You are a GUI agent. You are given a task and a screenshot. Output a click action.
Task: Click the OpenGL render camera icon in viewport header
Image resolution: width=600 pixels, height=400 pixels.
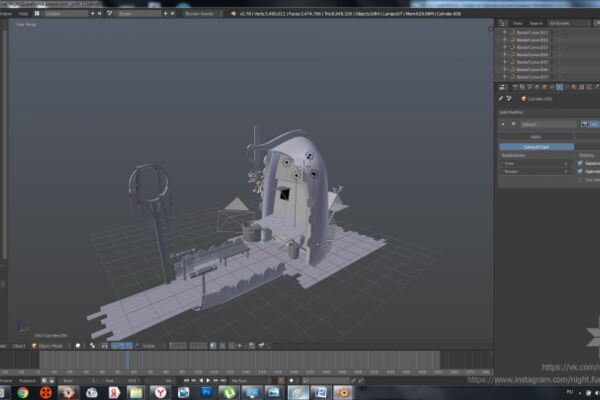coord(252,346)
